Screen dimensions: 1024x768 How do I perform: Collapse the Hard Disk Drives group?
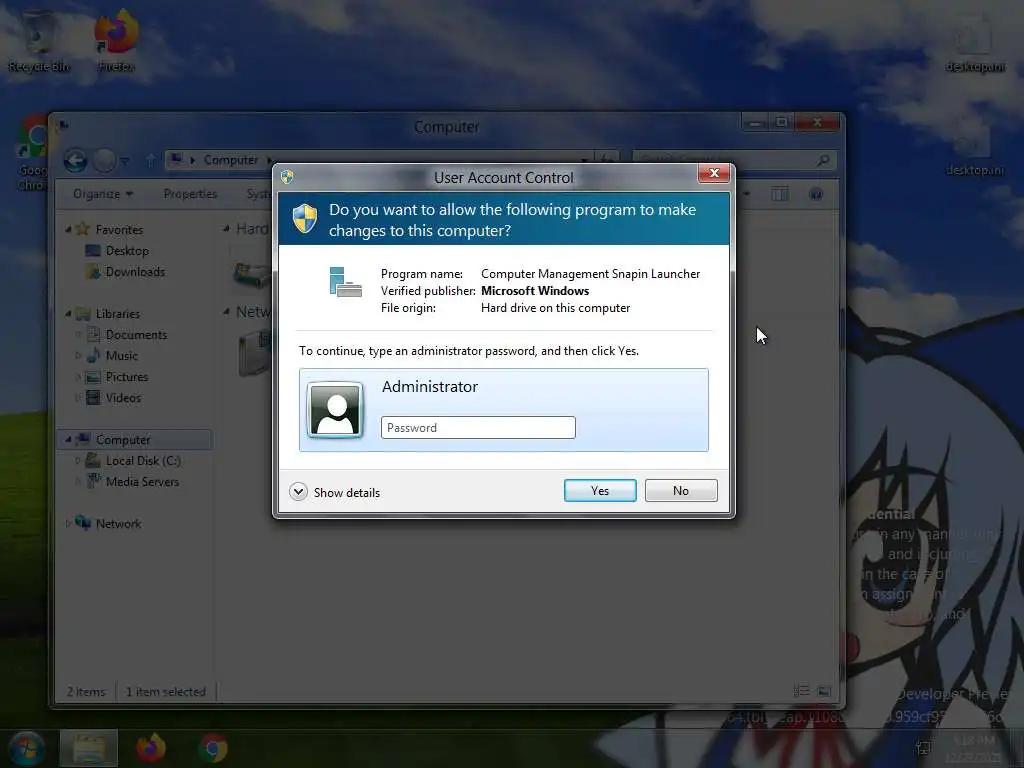coord(226,229)
